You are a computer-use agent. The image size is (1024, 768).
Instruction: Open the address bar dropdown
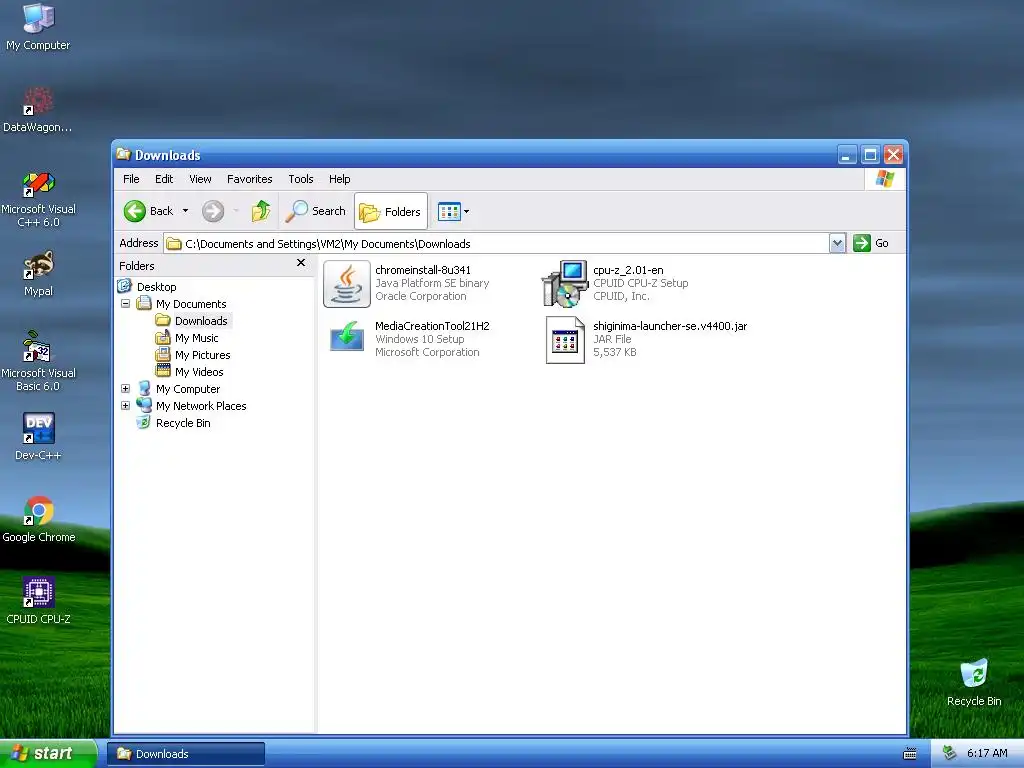click(x=838, y=244)
